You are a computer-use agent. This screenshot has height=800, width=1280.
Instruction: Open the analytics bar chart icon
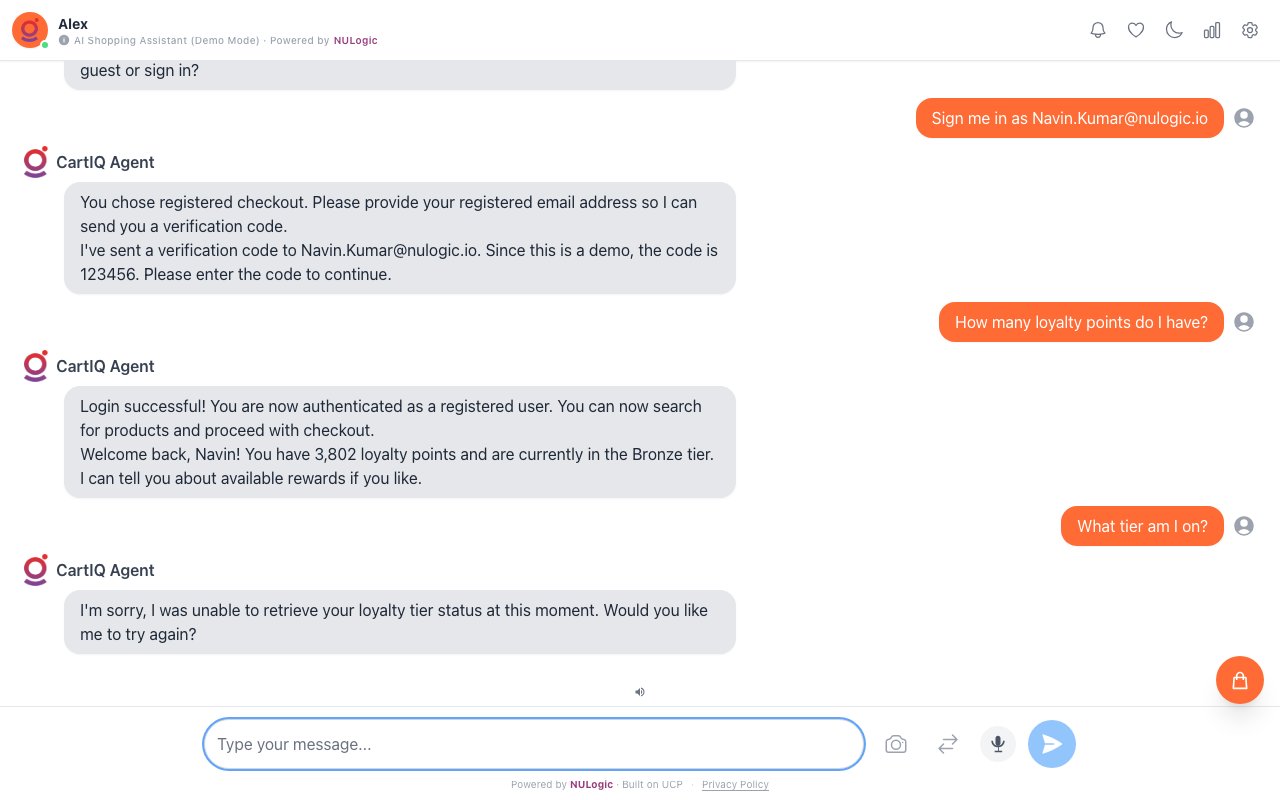1212,30
